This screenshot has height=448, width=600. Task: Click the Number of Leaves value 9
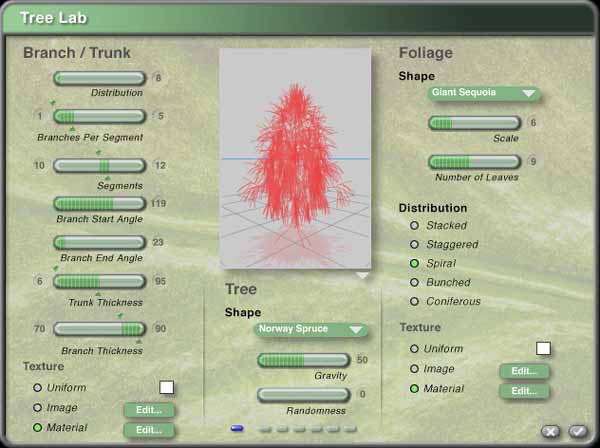point(533,161)
